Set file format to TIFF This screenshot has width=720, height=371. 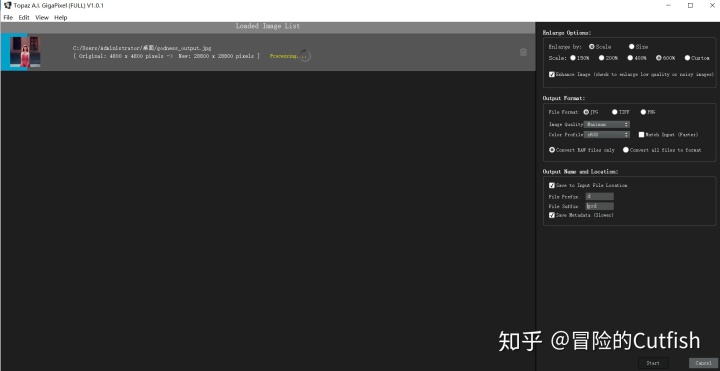click(614, 112)
